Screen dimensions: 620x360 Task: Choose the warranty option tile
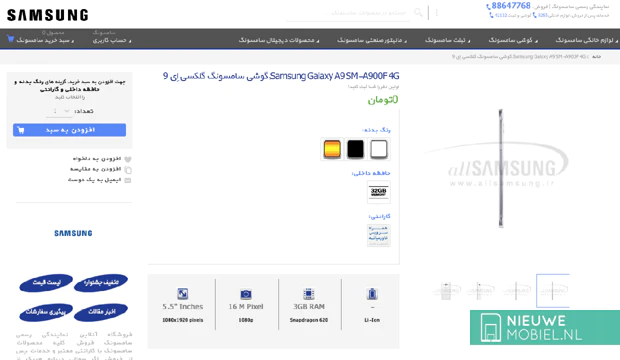tap(378, 235)
